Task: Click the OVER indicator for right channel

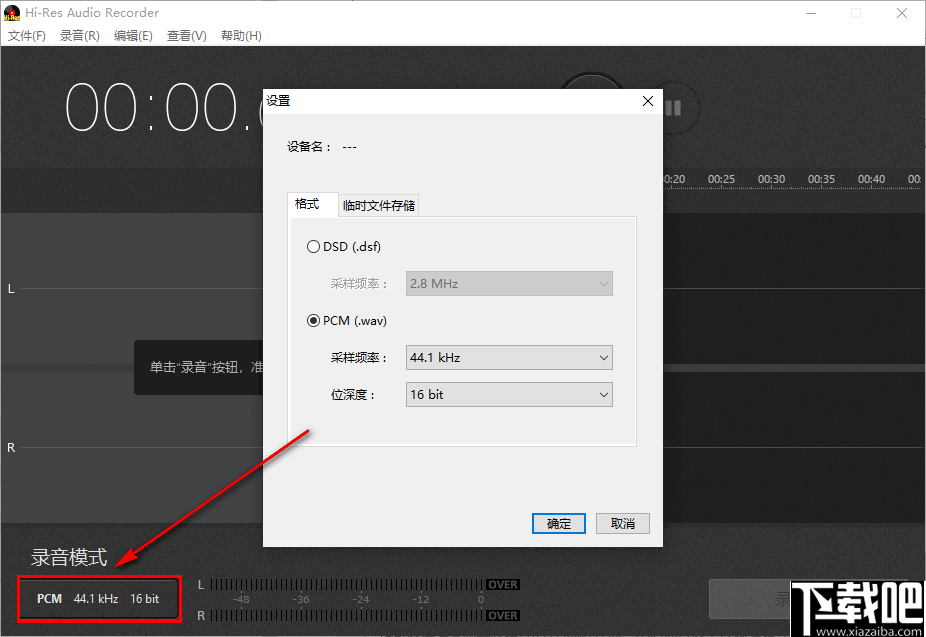Action: 502,616
